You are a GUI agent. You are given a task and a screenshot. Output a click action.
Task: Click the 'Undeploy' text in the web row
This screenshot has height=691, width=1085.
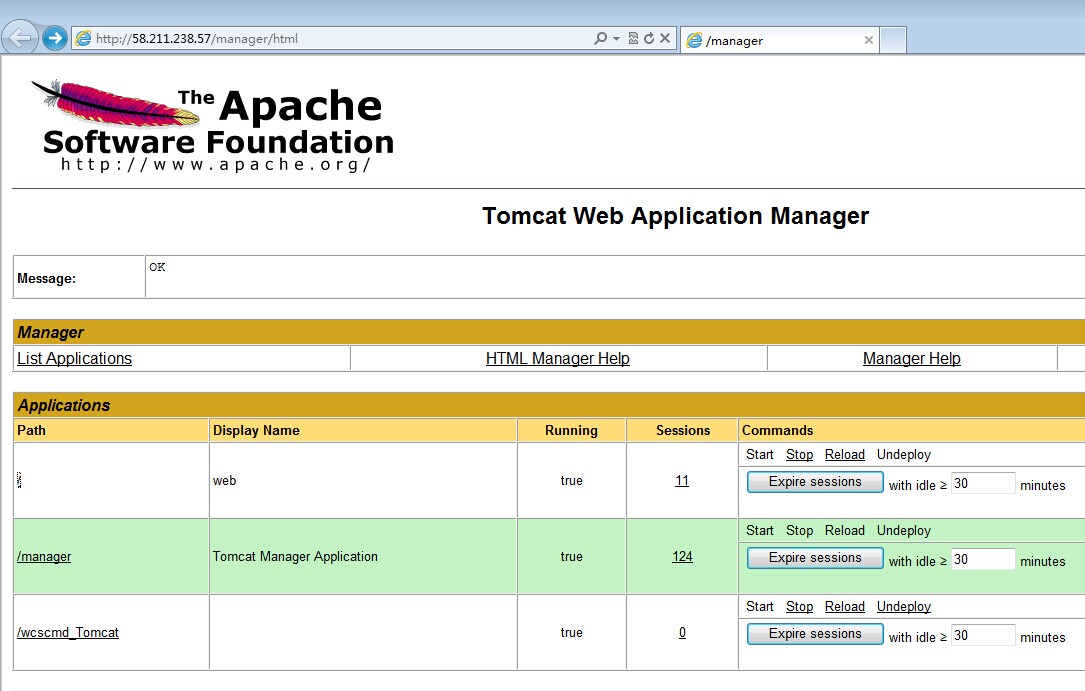point(904,454)
